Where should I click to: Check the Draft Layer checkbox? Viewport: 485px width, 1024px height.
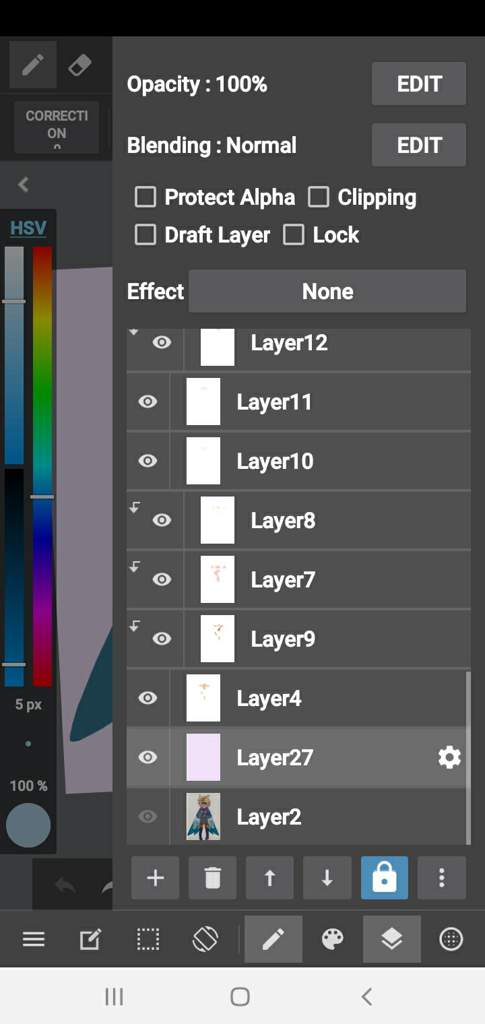(145, 235)
